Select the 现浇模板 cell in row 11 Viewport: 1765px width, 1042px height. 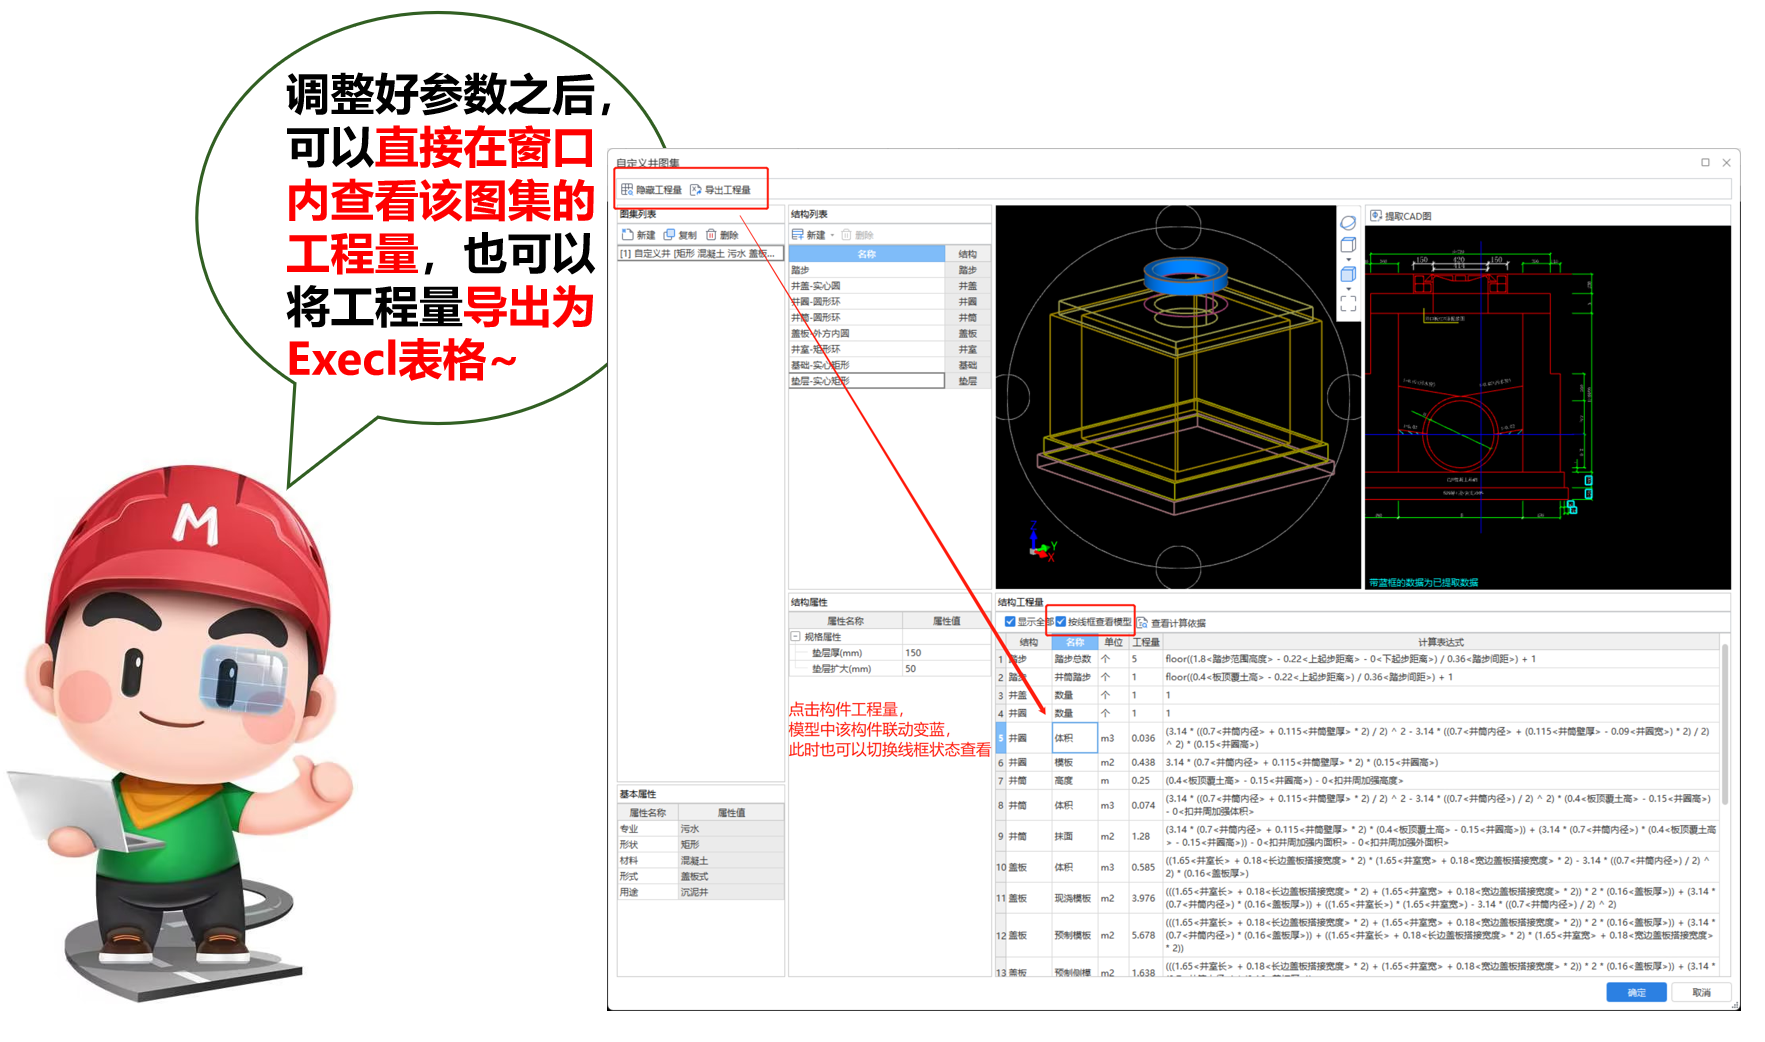pyautogui.click(x=1074, y=898)
